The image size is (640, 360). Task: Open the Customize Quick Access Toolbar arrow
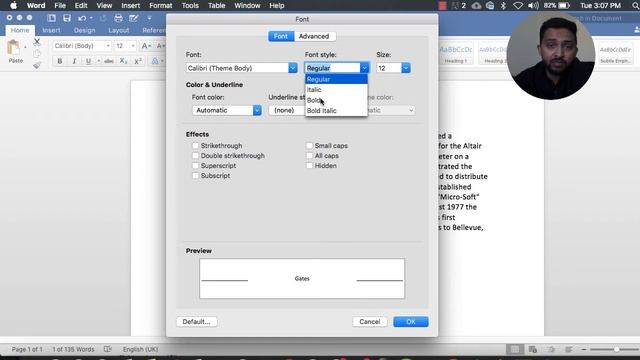[x=149, y=18]
